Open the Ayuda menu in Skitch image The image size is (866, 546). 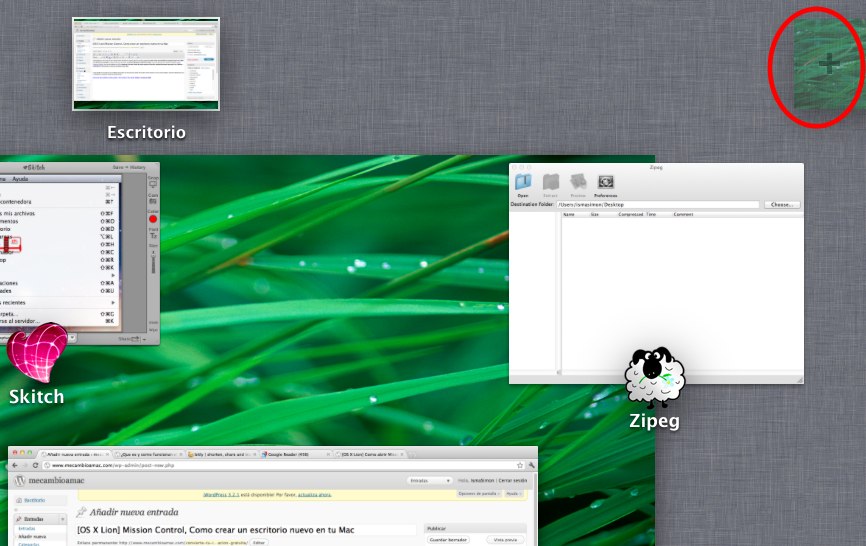click(x=20, y=179)
